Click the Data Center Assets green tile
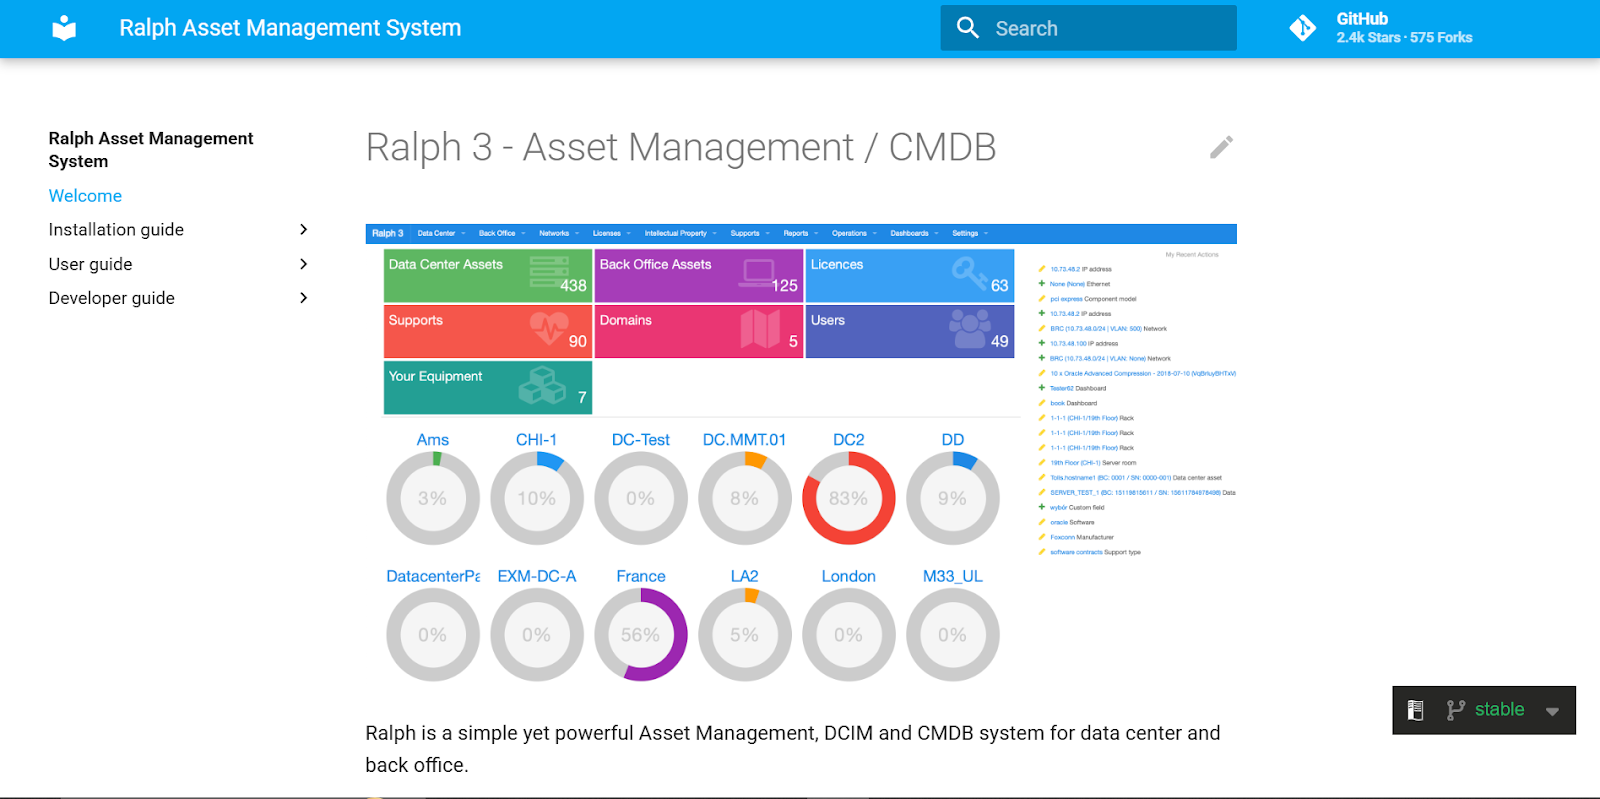Image resolution: width=1600 pixels, height=799 pixels. pyautogui.click(x=487, y=276)
